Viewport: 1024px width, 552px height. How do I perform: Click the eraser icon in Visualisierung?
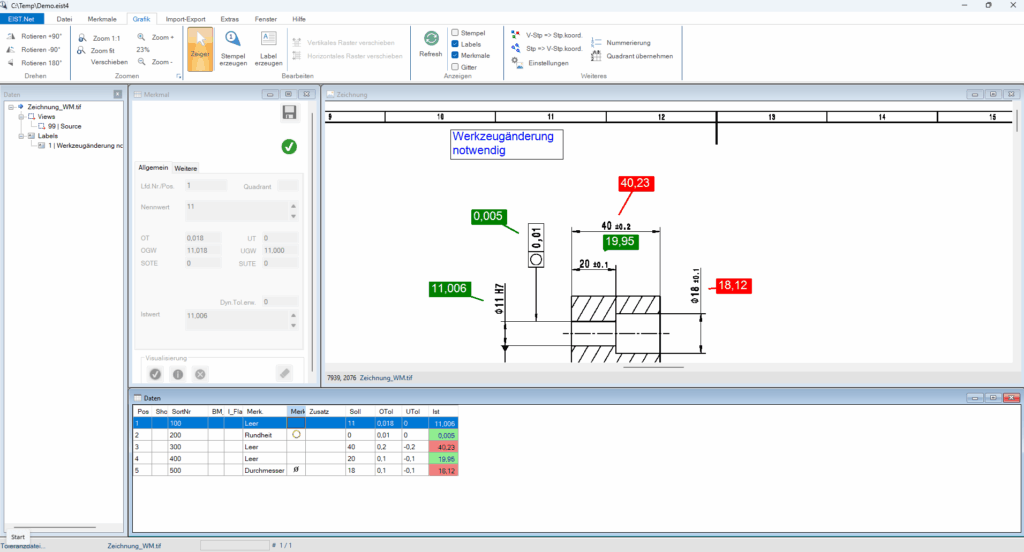tap(284, 374)
